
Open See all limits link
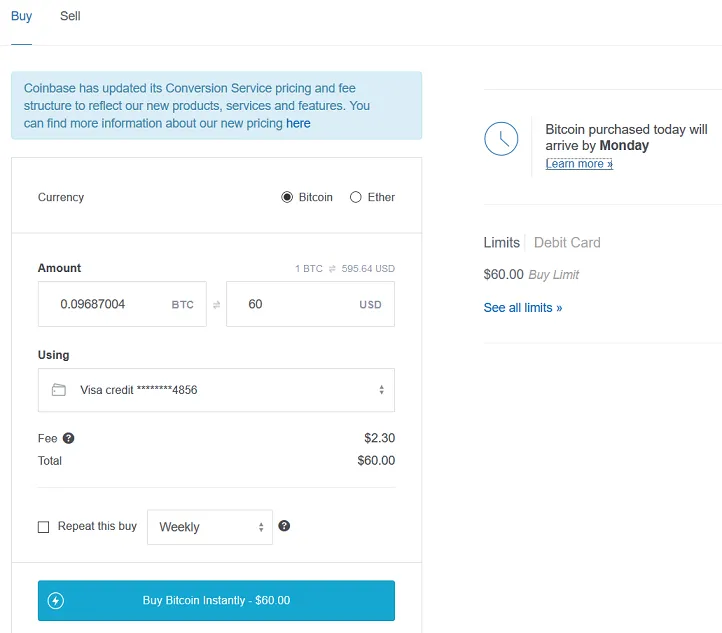click(523, 308)
